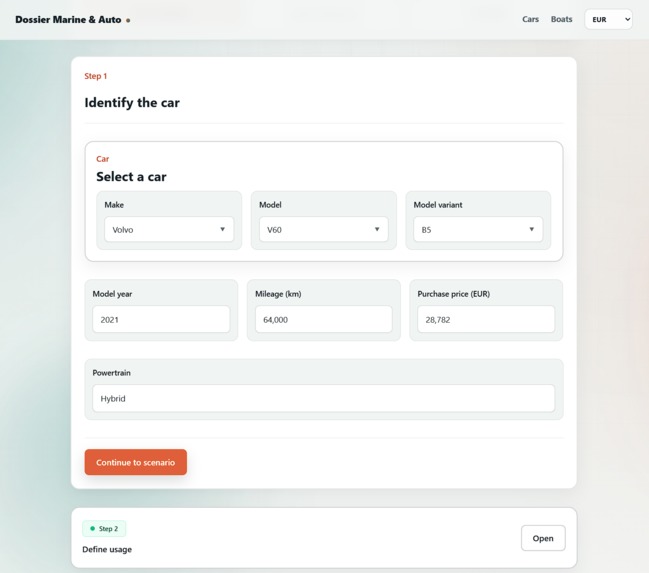
Task: Click the 'Select a car' heading
Action: [131, 177]
